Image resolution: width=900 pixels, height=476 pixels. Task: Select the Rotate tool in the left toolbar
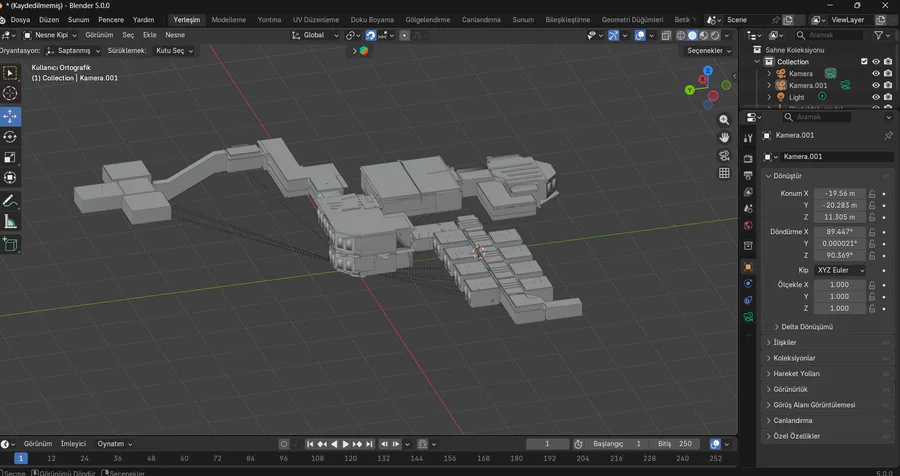10,136
